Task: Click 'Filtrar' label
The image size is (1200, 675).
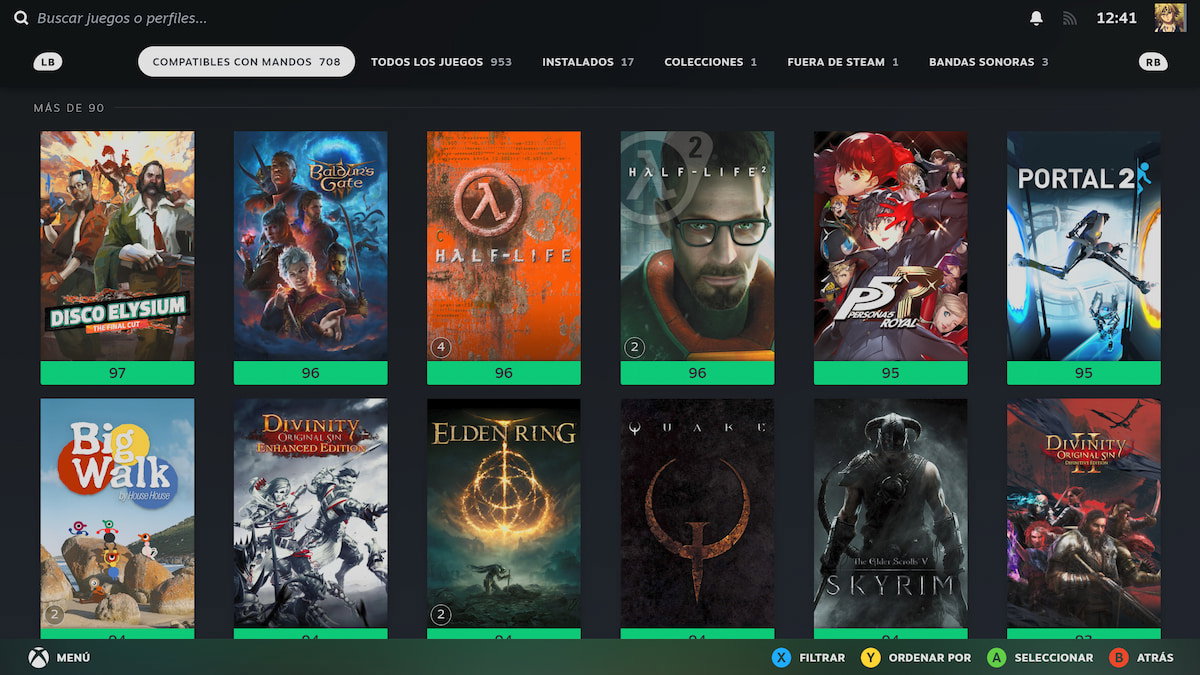Action: (x=822, y=658)
